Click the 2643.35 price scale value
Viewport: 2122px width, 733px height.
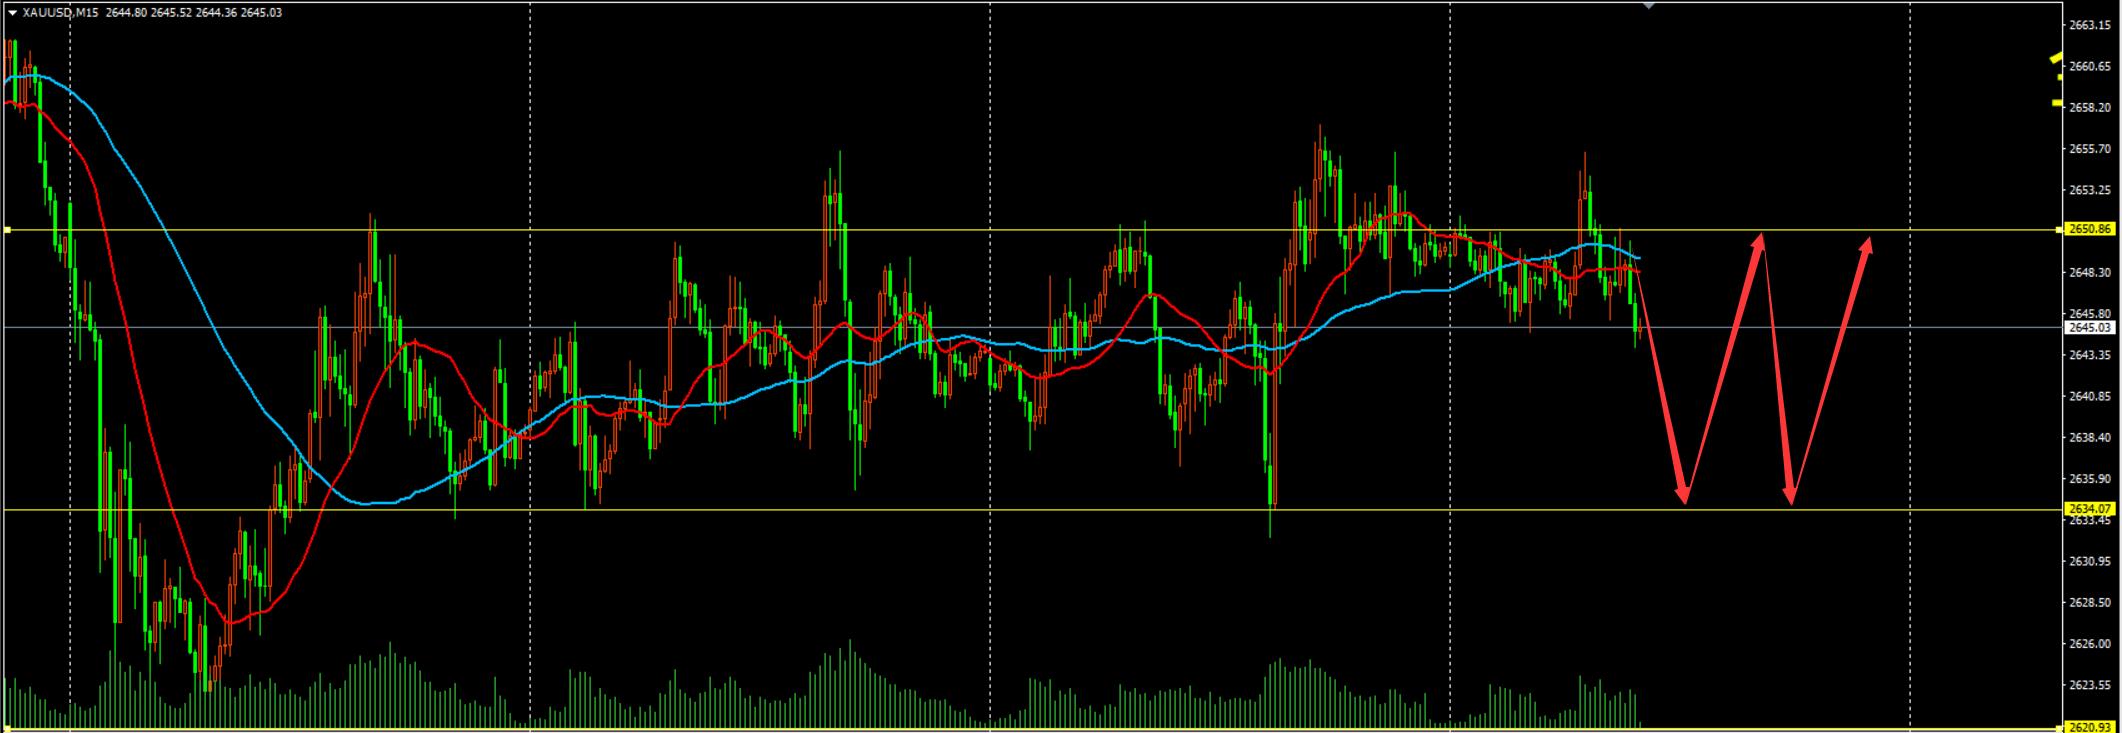coord(2089,355)
